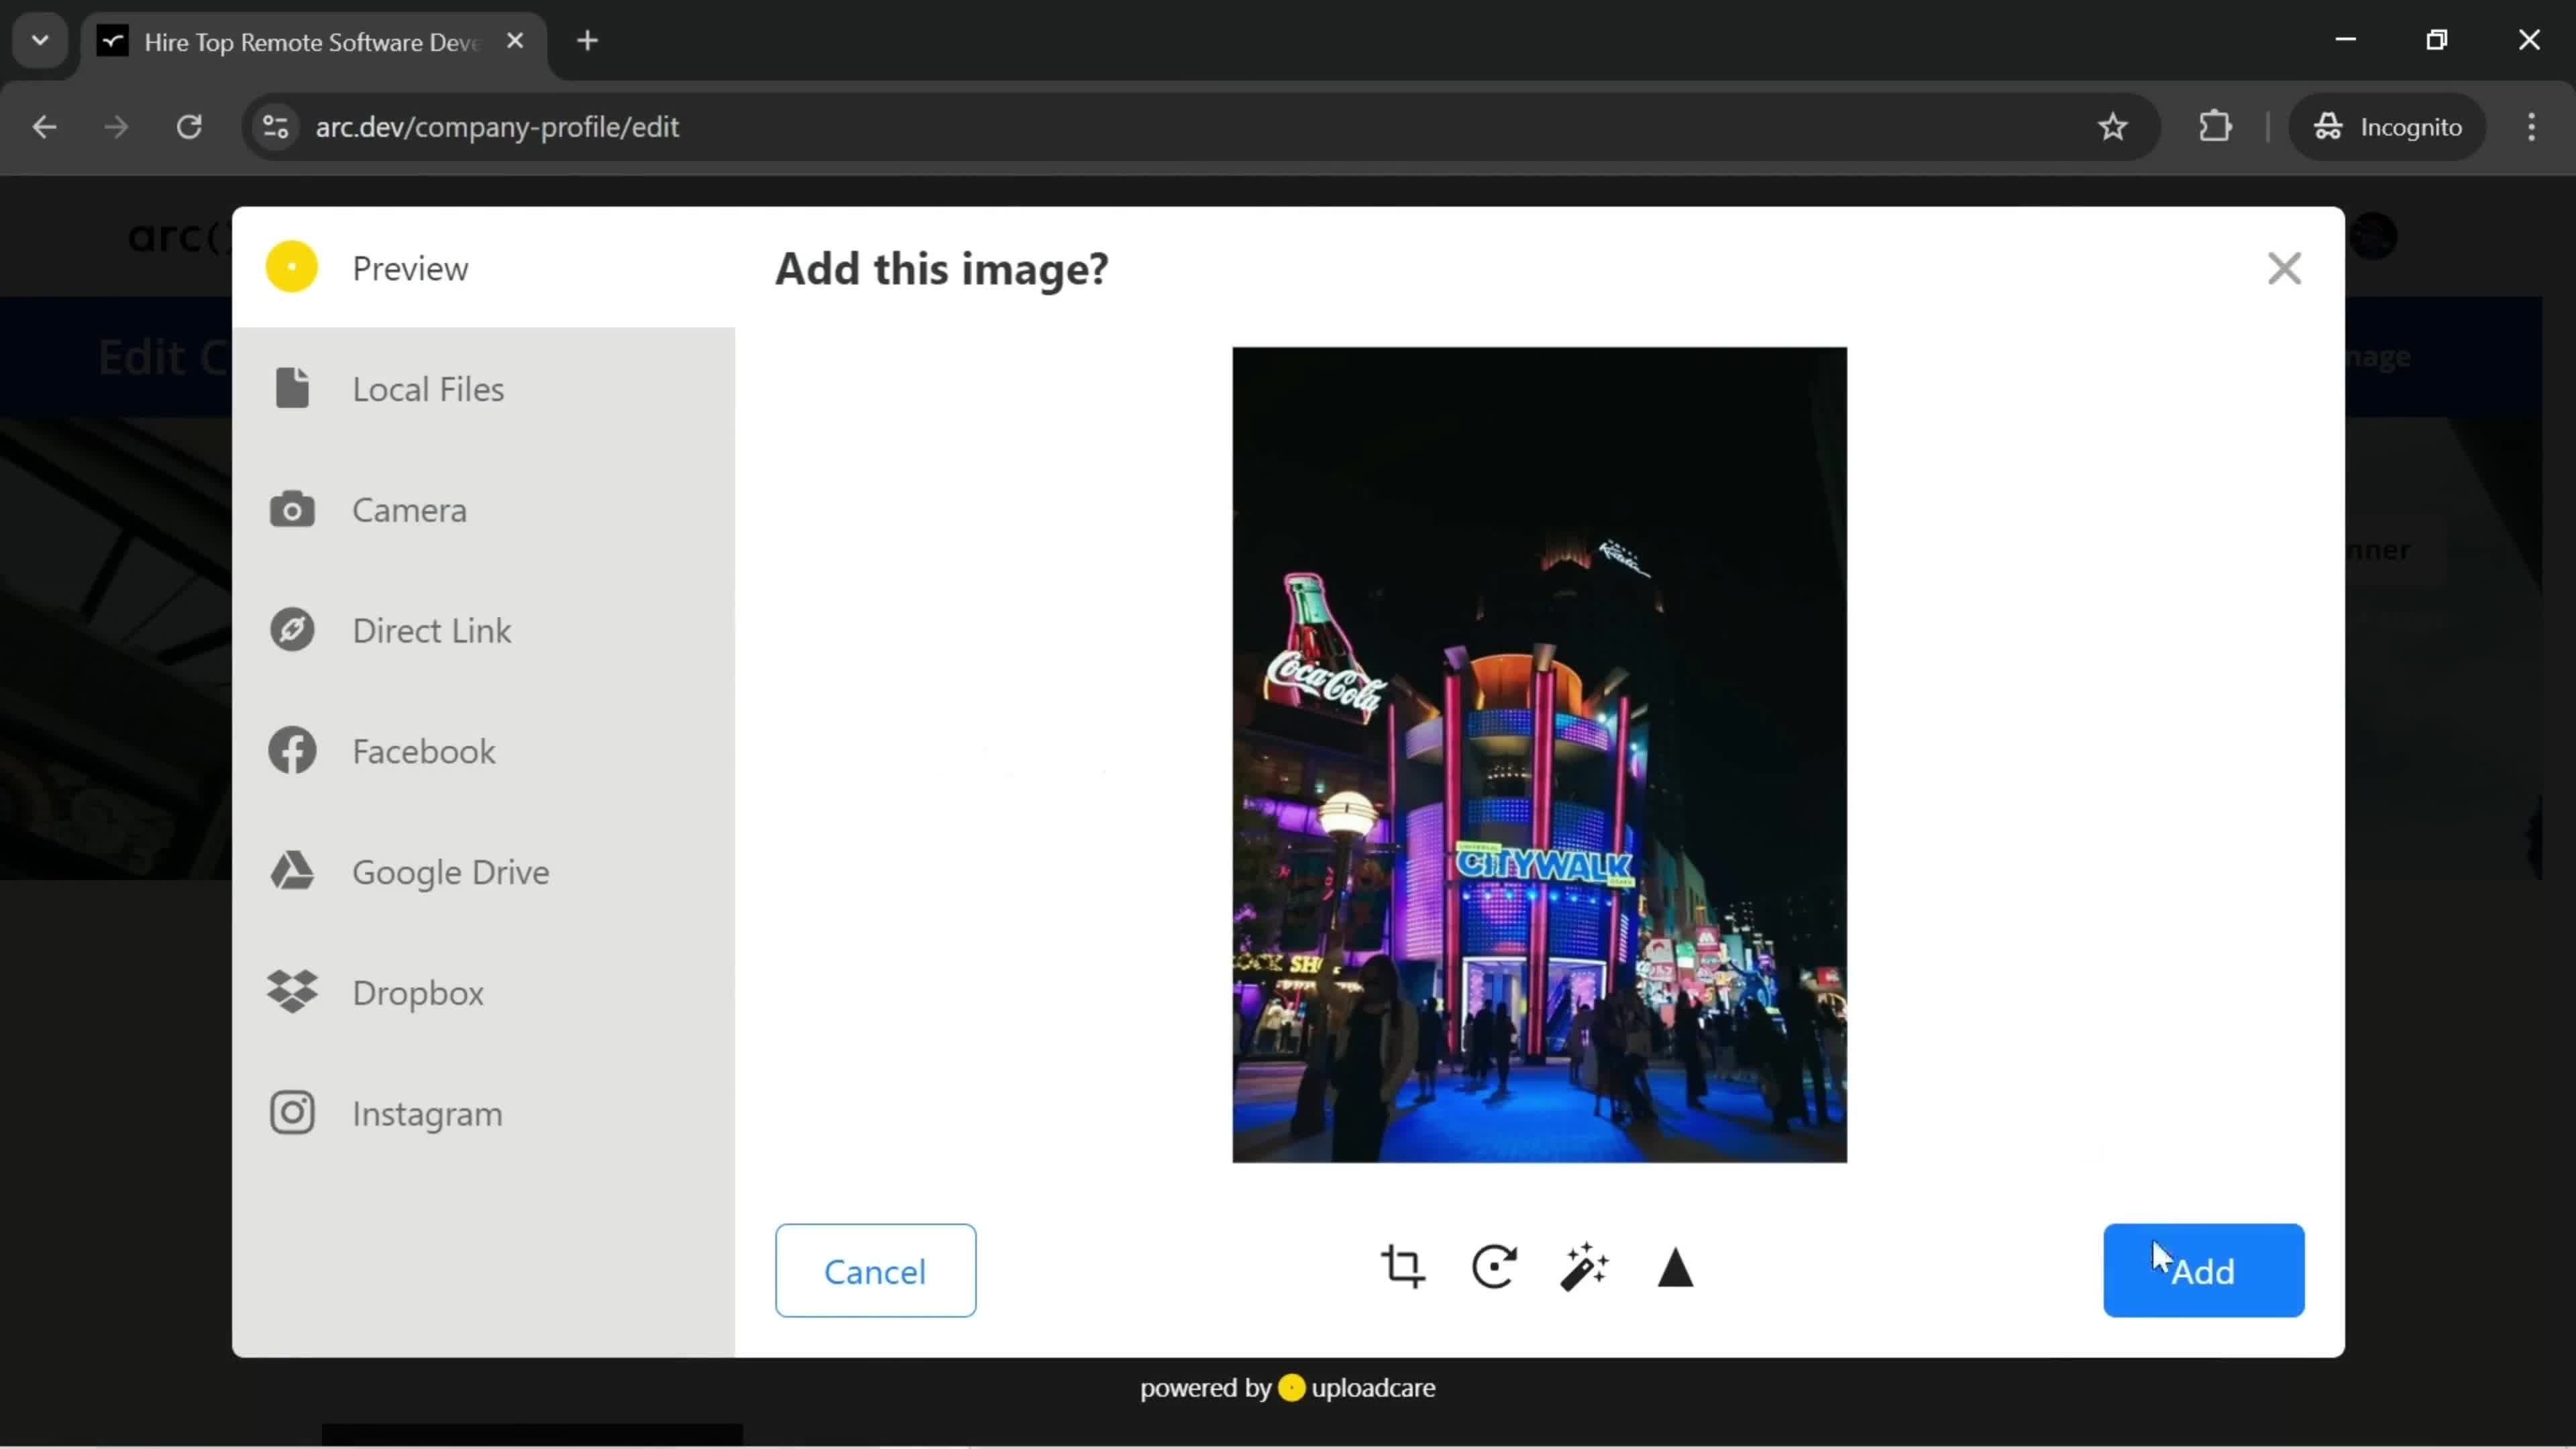Viewport: 2576px width, 1449px height.
Task: Select Facebook as image source
Action: click(x=423, y=750)
